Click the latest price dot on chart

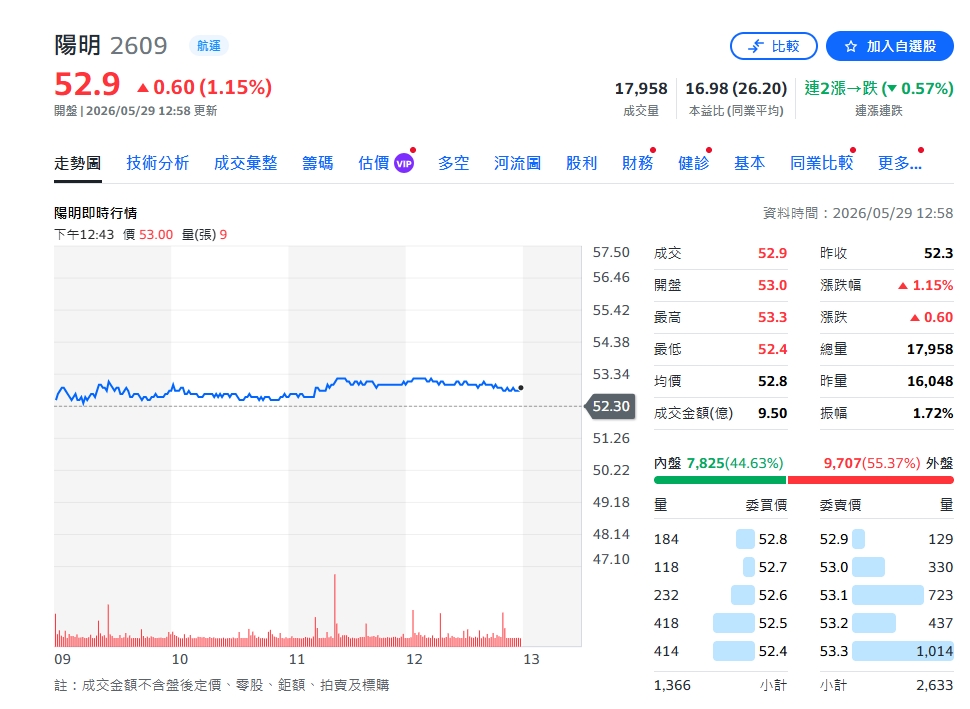point(521,388)
